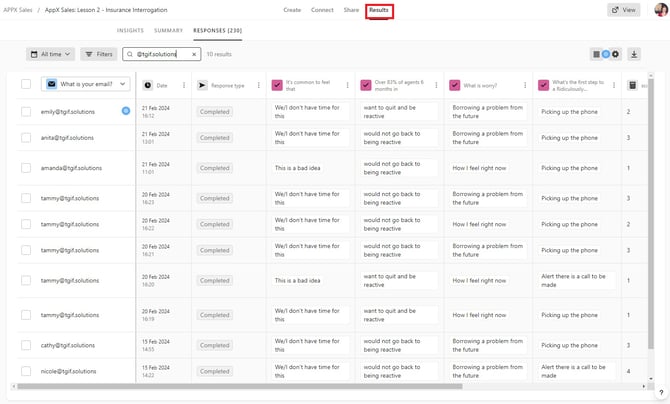This screenshot has height=404, width=670.
Task: Click the tag badge beside emily@tgif.solutions
Action: (125, 111)
